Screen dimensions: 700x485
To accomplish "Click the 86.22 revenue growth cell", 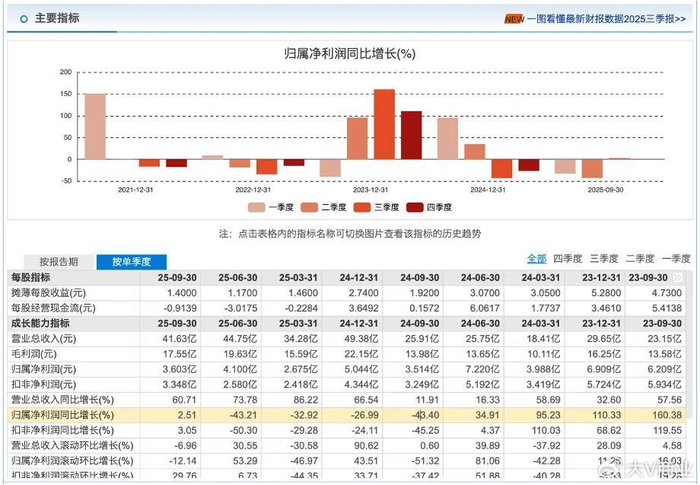I will 306,400.
